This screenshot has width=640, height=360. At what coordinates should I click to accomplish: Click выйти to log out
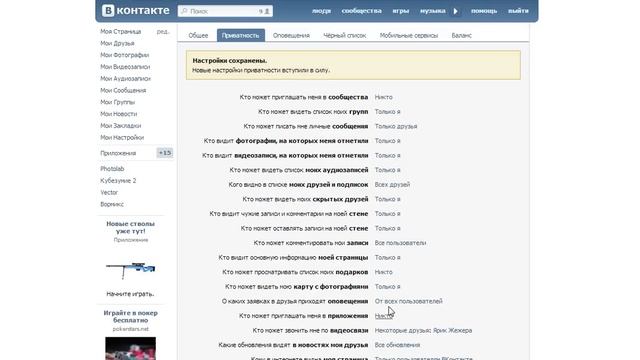click(x=518, y=11)
